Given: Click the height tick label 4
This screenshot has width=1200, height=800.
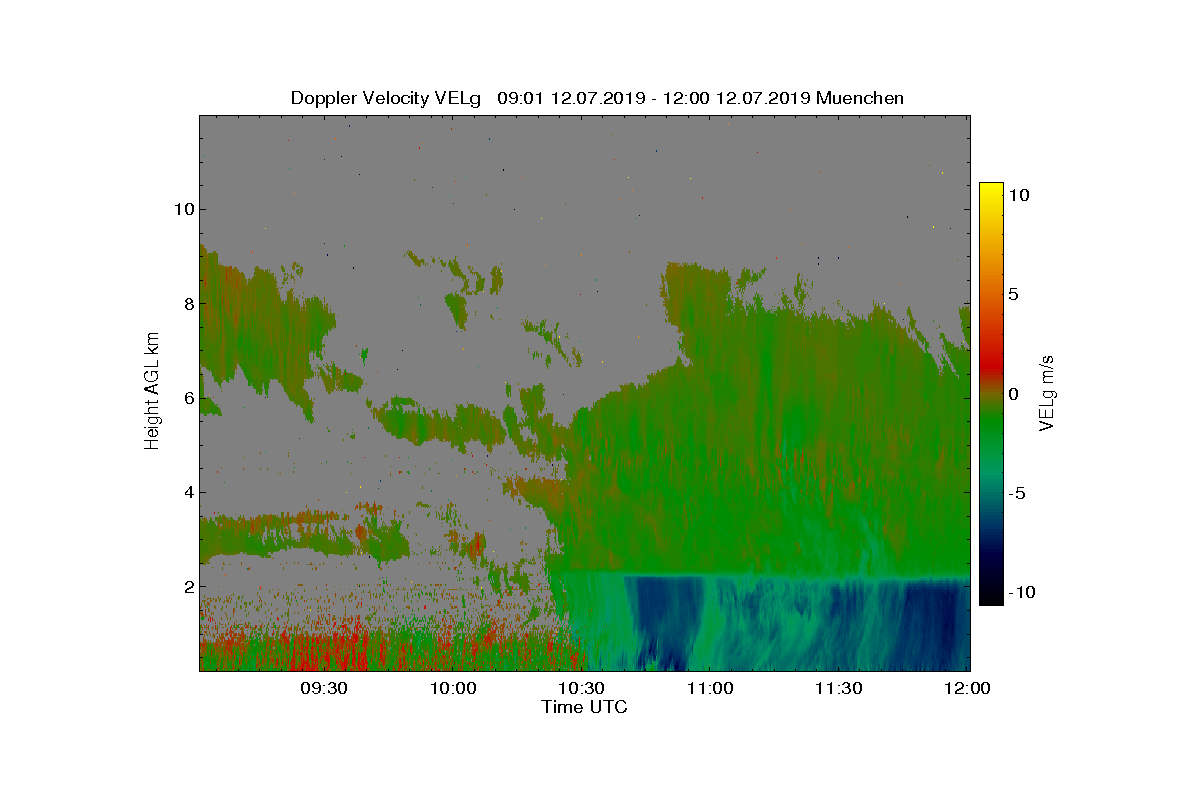Looking at the screenshot, I should [x=187, y=492].
